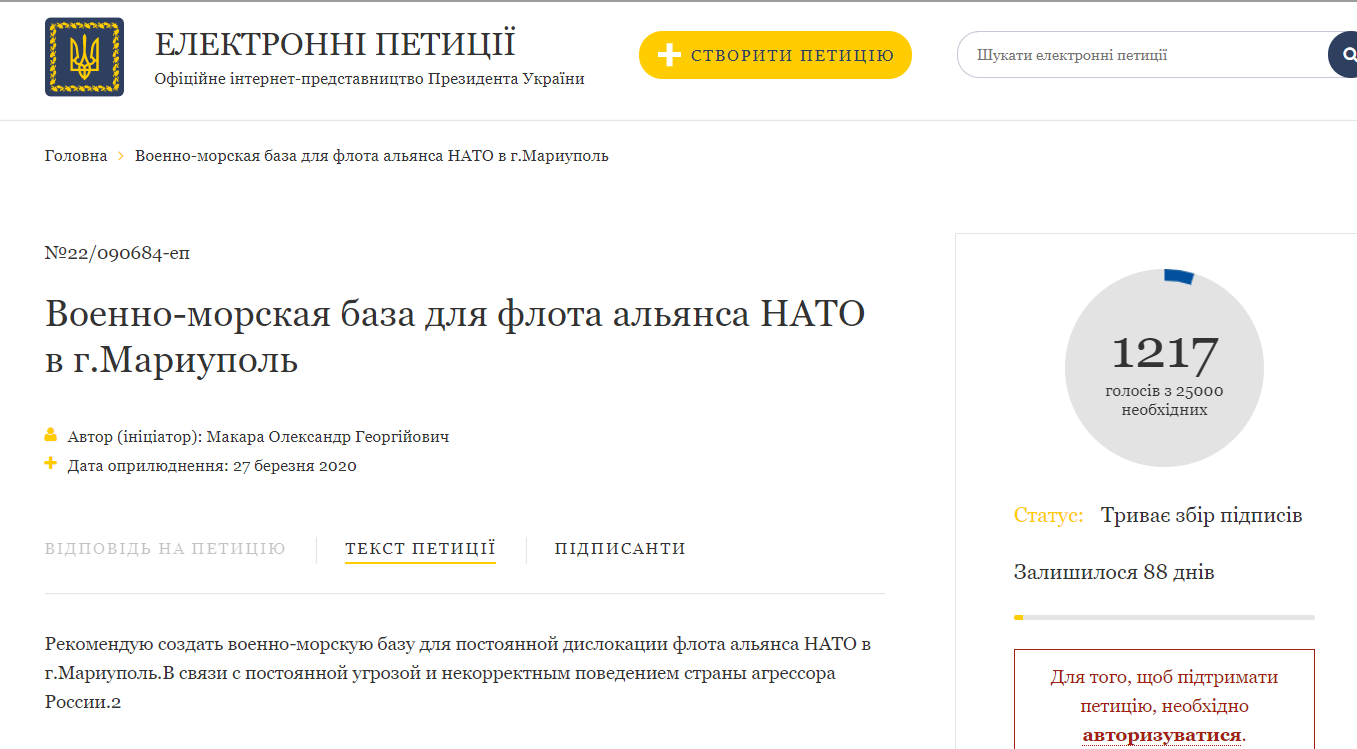Image resolution: width=1357 pixels, height=749 pixels.
Task: Open the Підписанти tab
Action: [x=620, y=549]
